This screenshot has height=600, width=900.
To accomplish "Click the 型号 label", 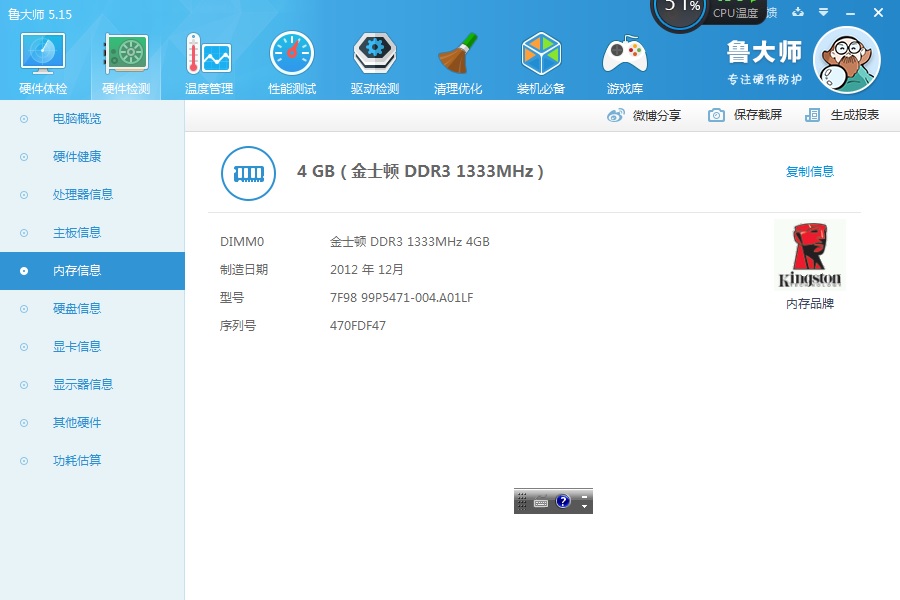I will point(232,297).
